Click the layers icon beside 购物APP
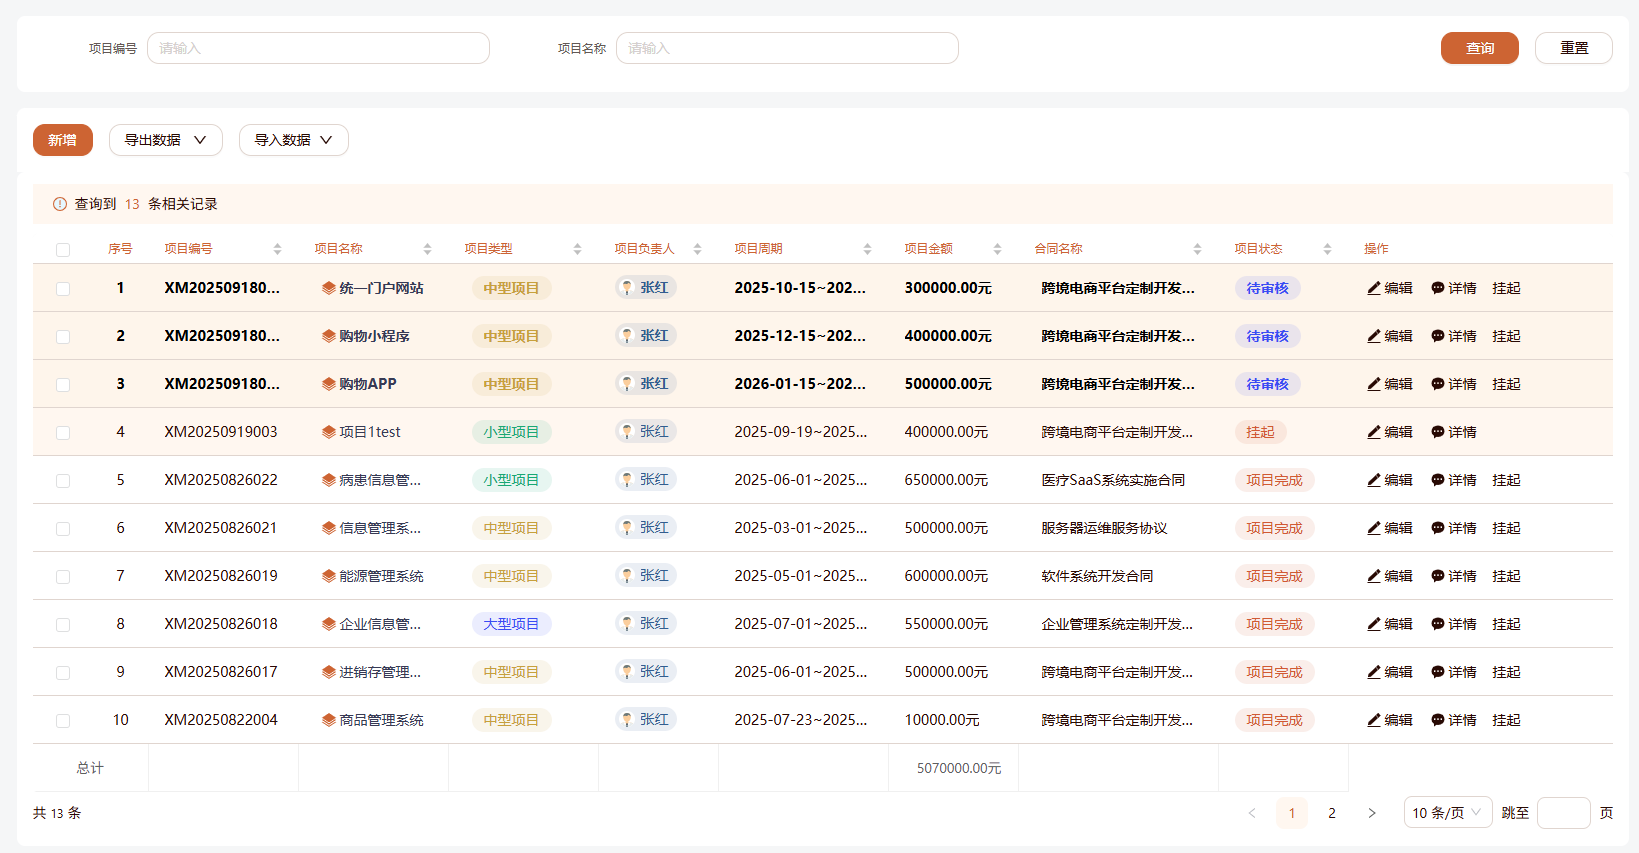The width and height of the screenshot is (1639, 853). [x=328, y=384]
